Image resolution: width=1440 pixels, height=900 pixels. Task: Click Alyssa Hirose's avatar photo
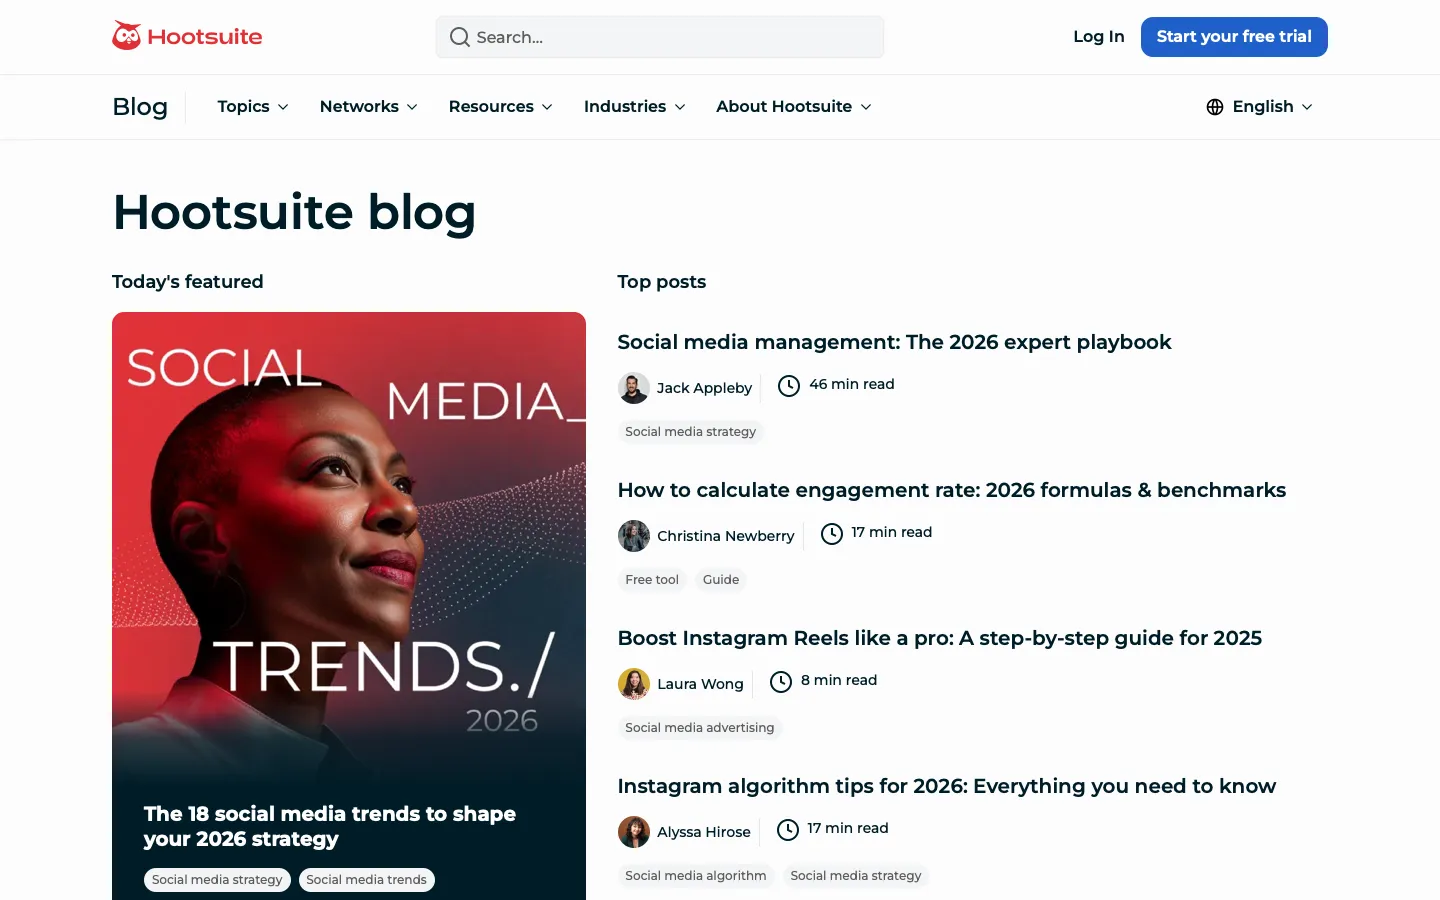click(634, 832)
